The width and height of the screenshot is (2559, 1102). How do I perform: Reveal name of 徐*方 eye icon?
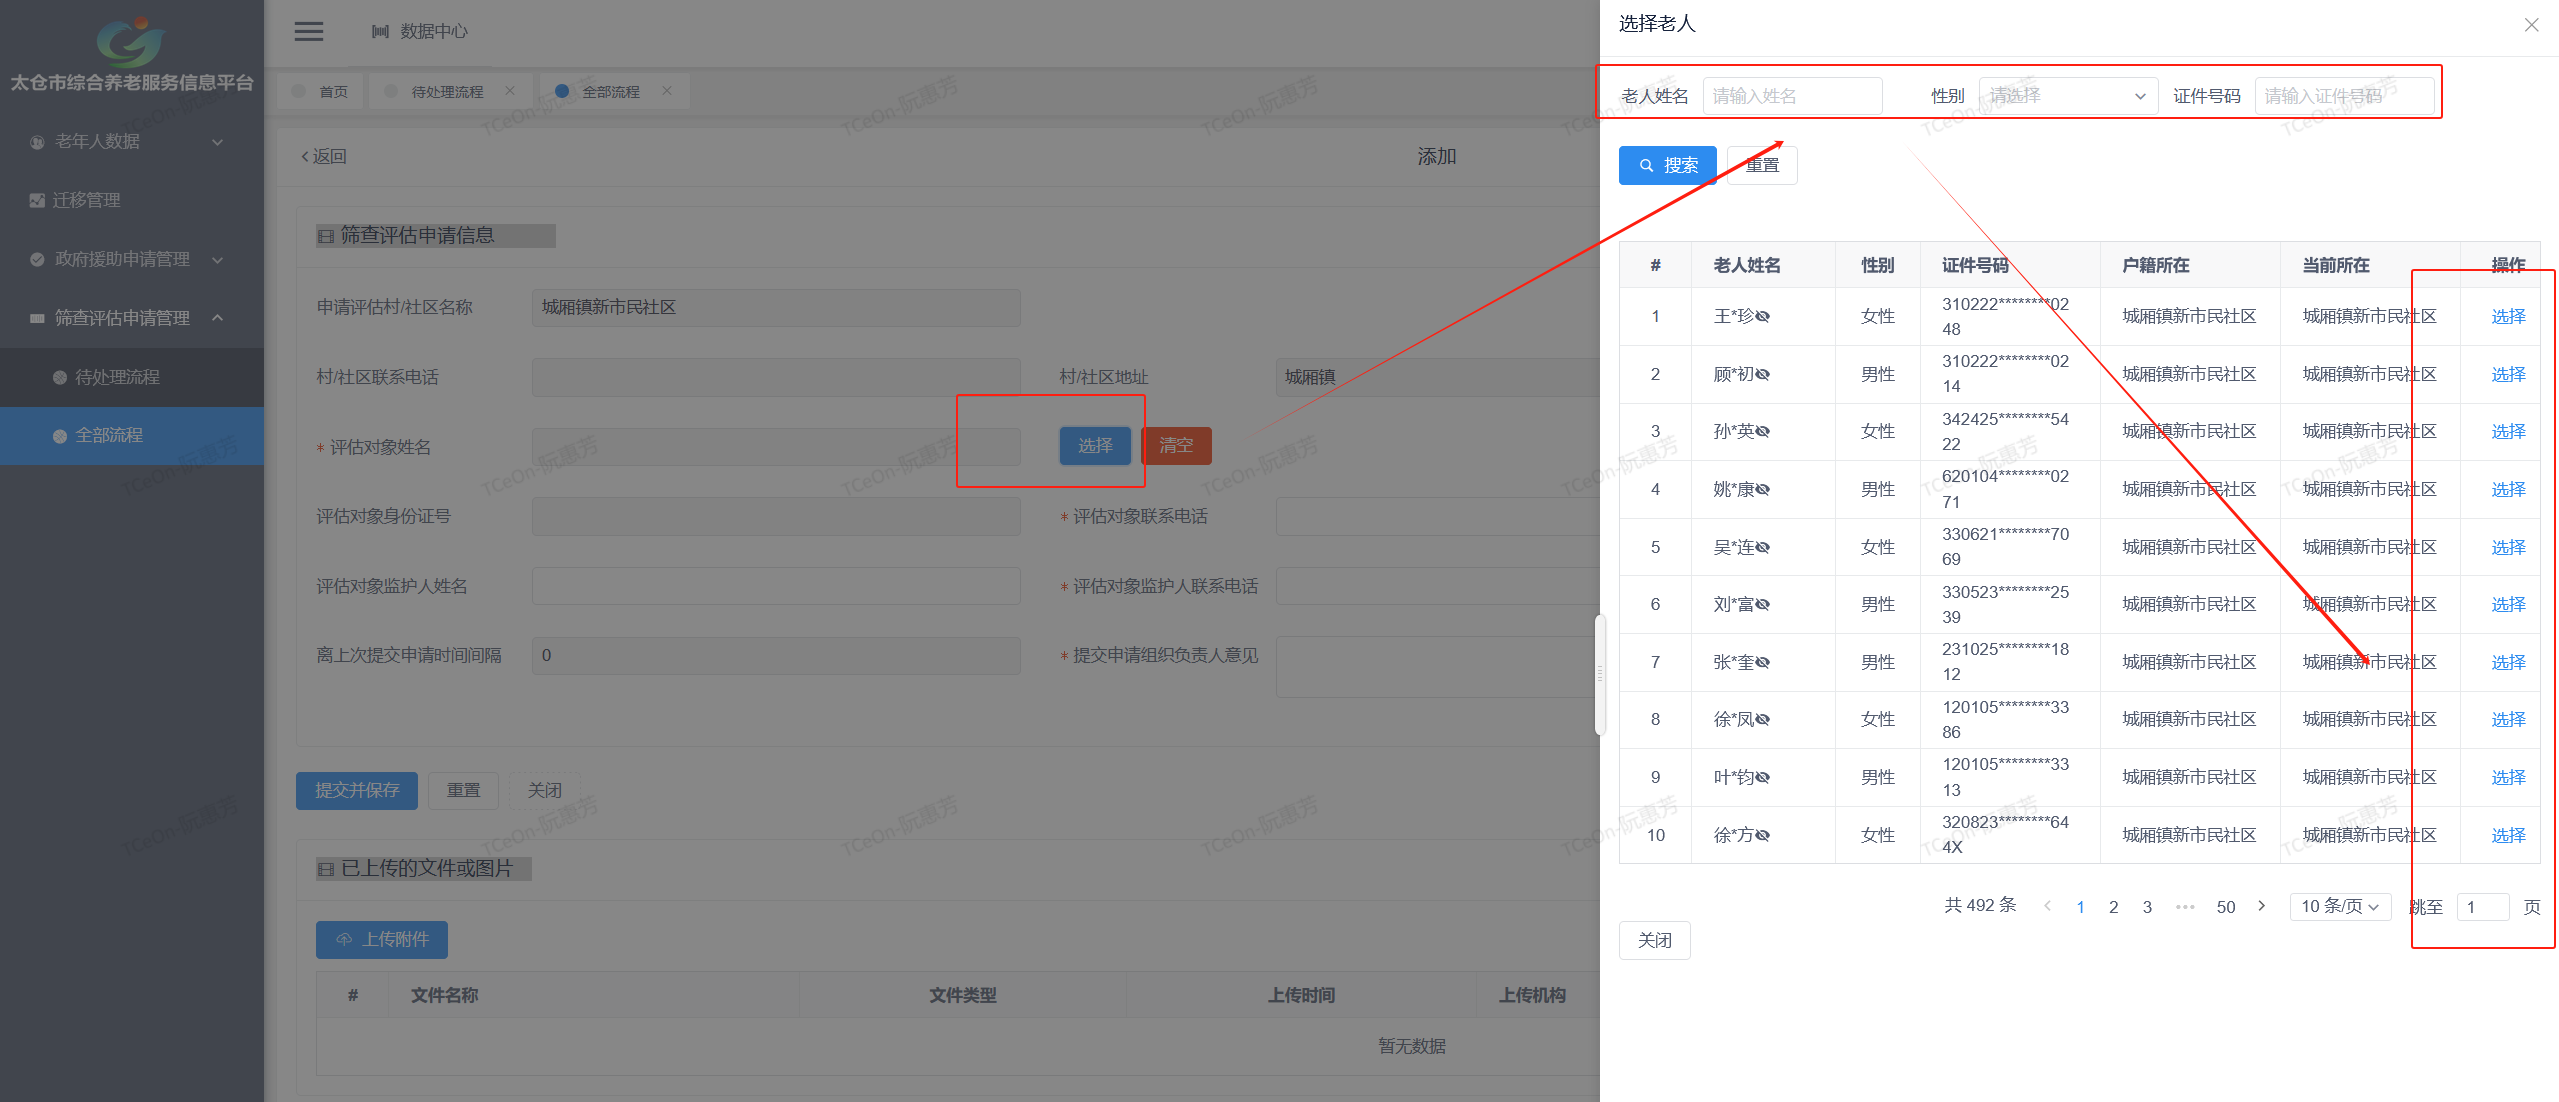pyautogui.click(x=1763, y=836)
